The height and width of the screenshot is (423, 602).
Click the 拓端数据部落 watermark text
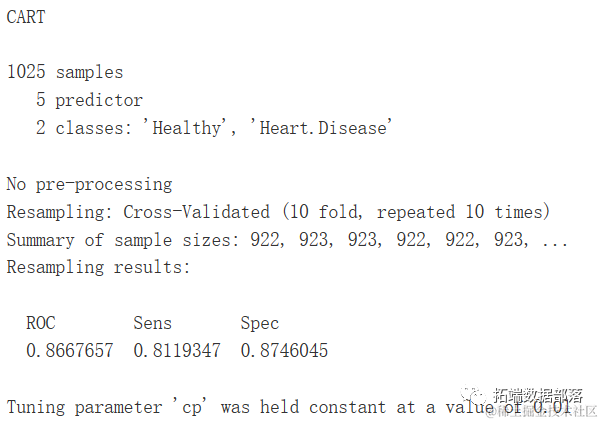[536, 395]
